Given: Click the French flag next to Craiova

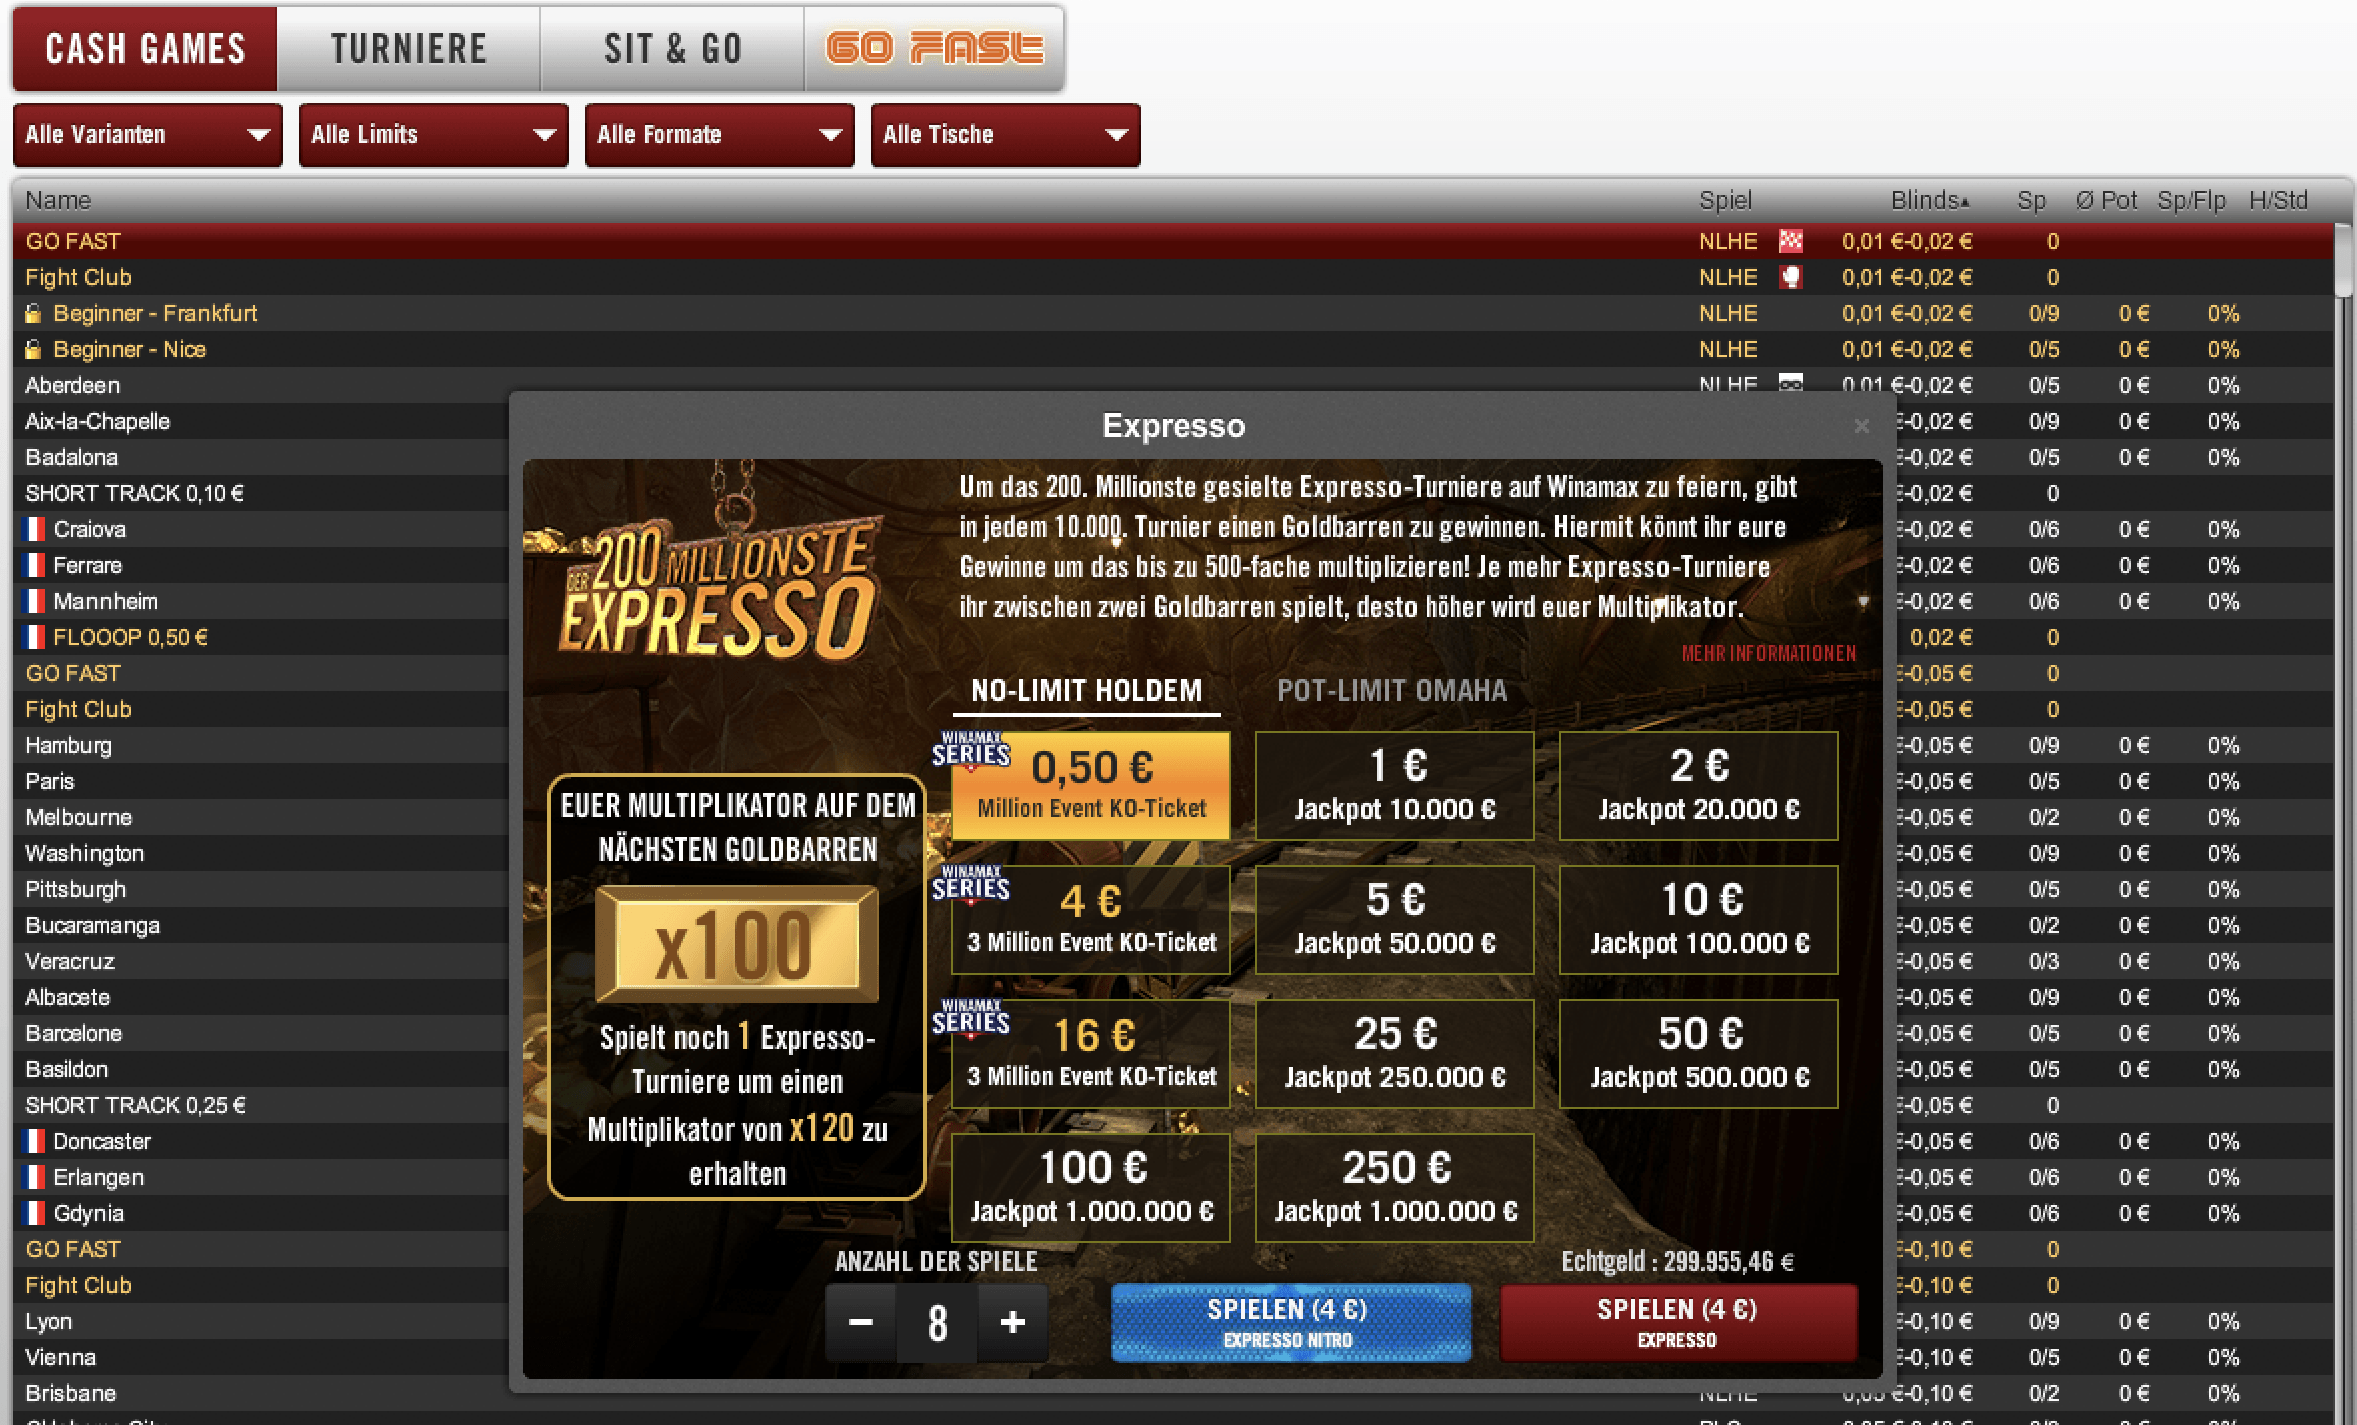Looking at the screenshot, I should pyautogui.click(x=34, y=529).
